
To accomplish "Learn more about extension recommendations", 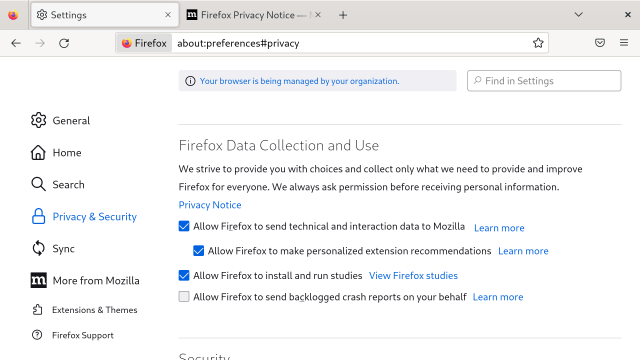I will click(523, 251).
